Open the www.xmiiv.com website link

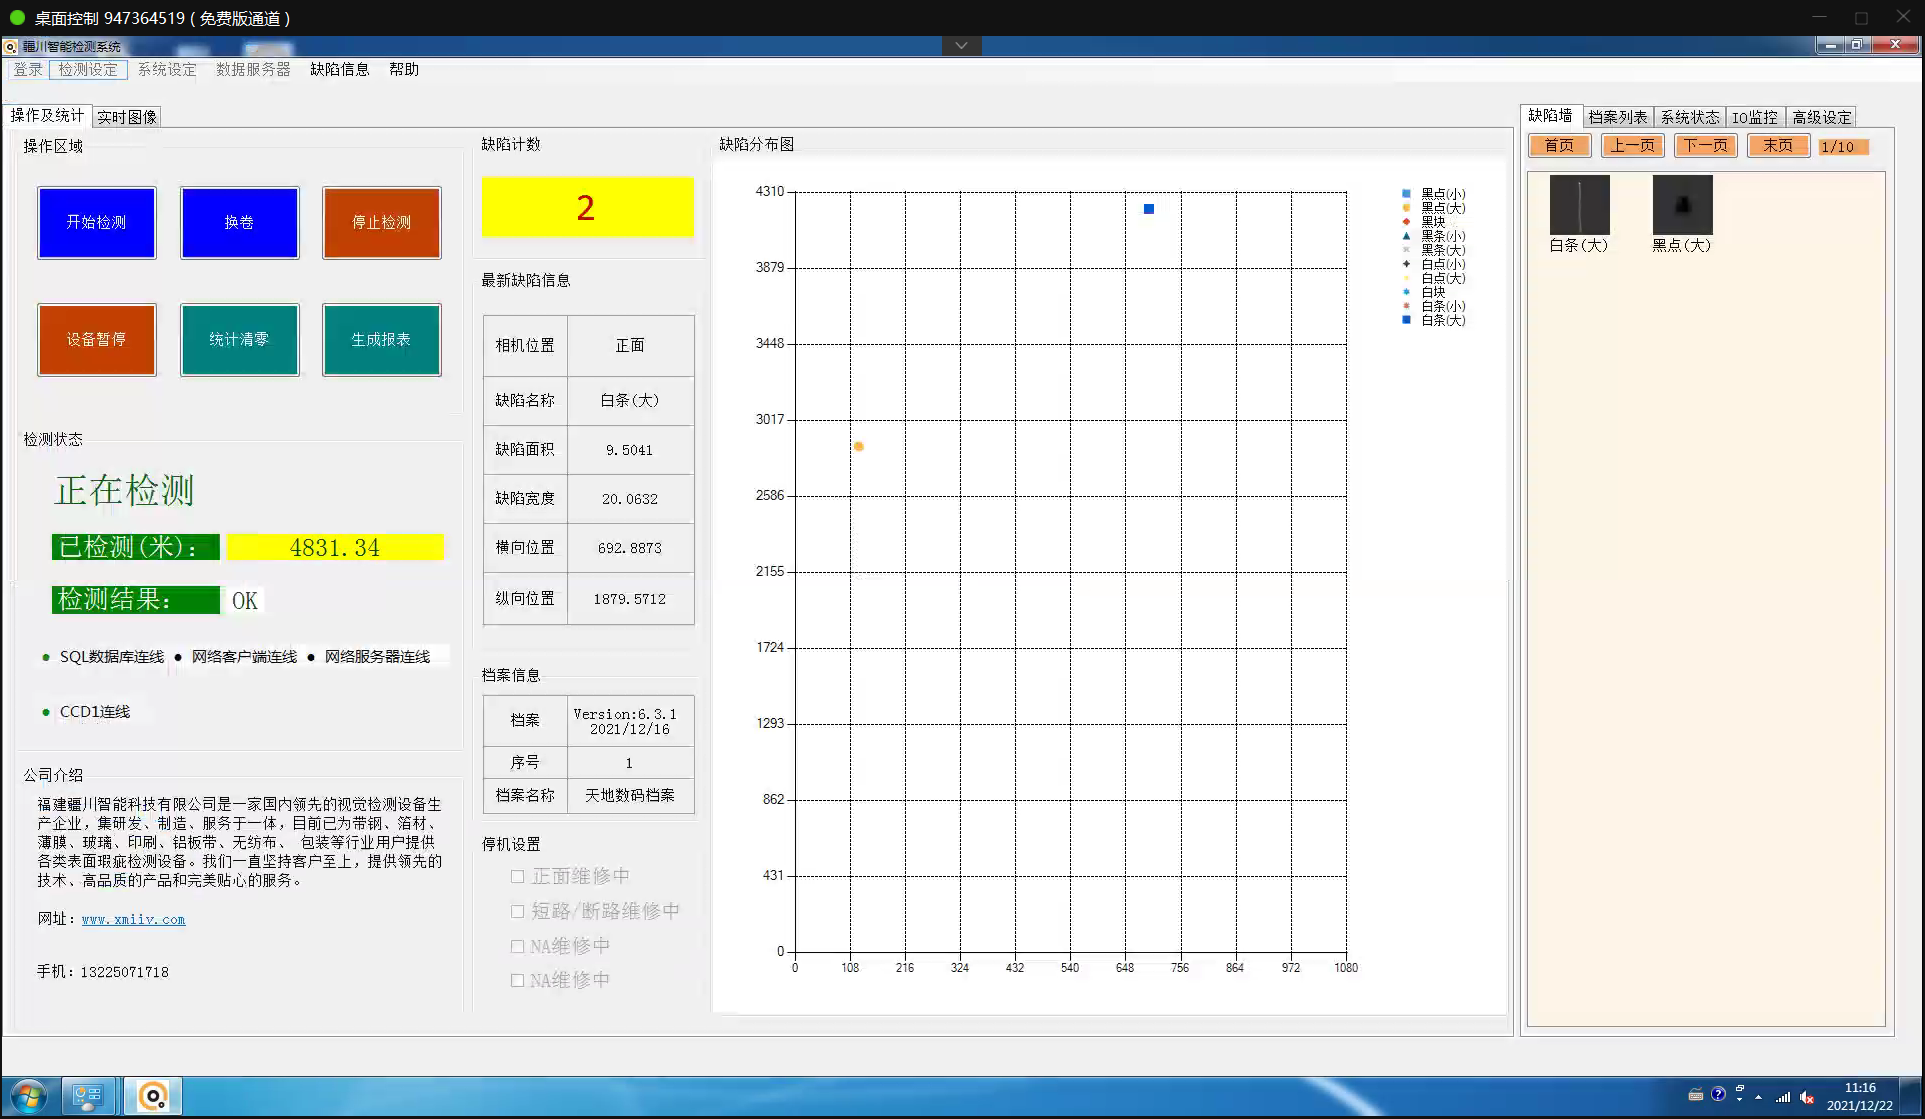(x=133, y=919)
